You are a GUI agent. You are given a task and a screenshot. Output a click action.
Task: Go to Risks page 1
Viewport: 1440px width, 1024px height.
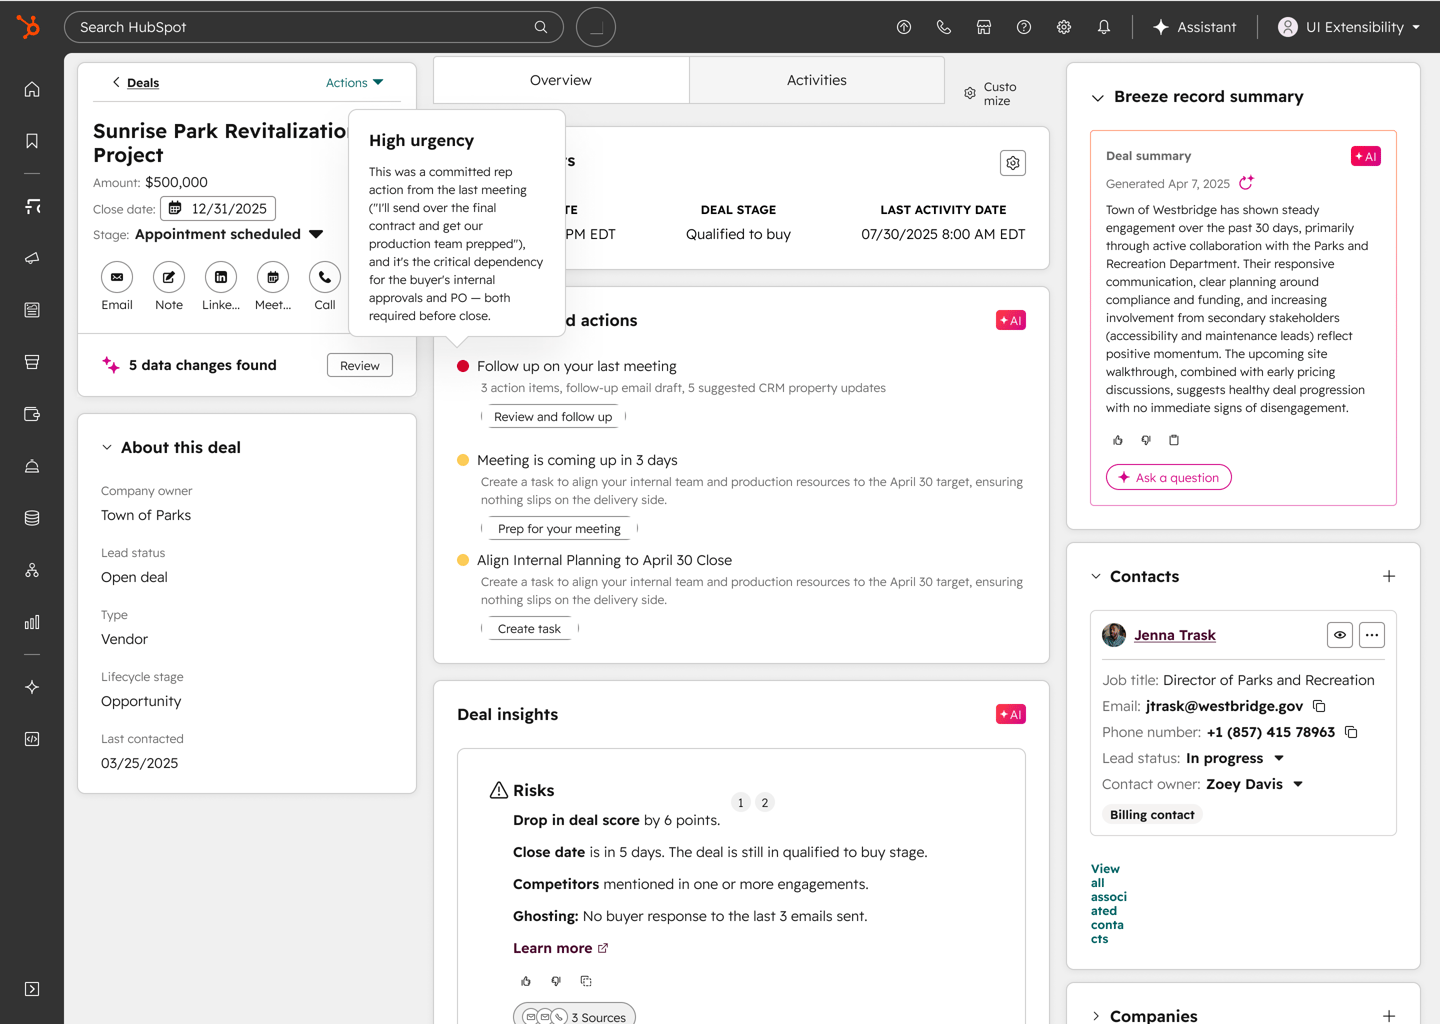point(741,802)
